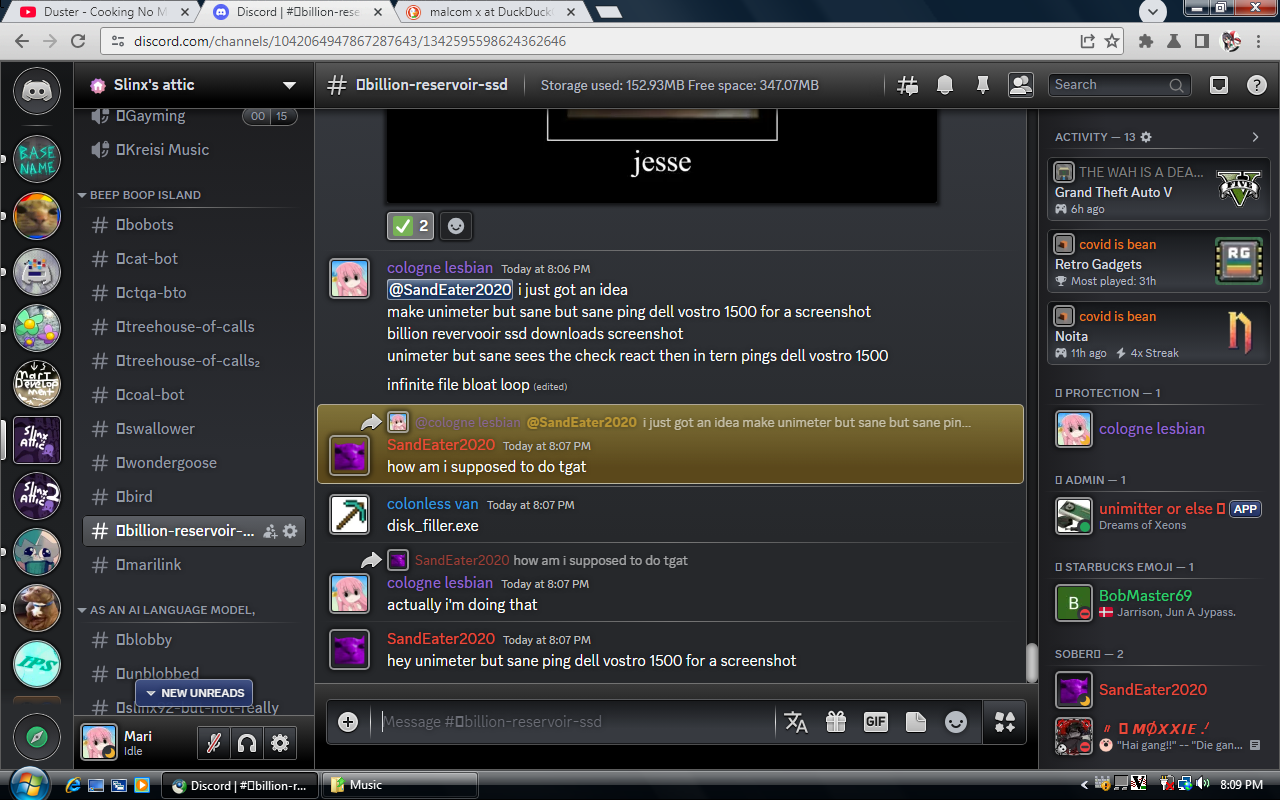Open the Threads icon in channel header
The height and width of the screenshot is (800, 1280).
(908, 85)
